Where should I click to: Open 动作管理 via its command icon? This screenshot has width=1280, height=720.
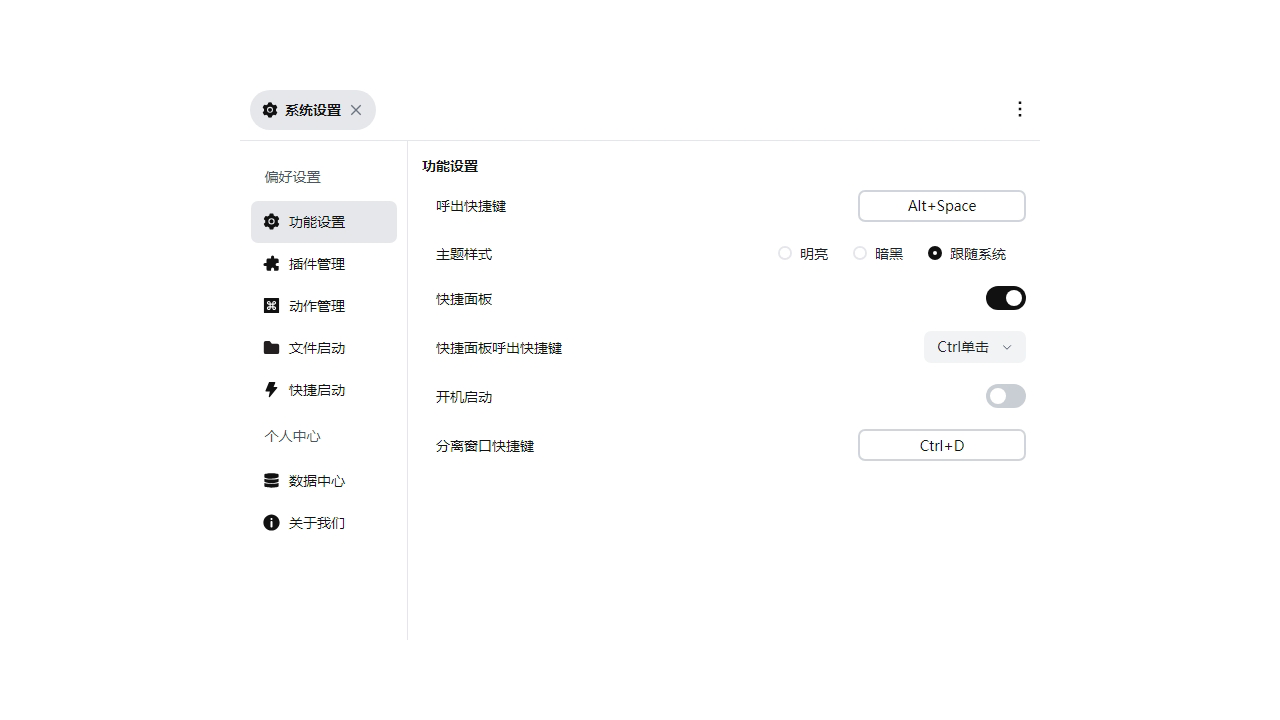271,305
